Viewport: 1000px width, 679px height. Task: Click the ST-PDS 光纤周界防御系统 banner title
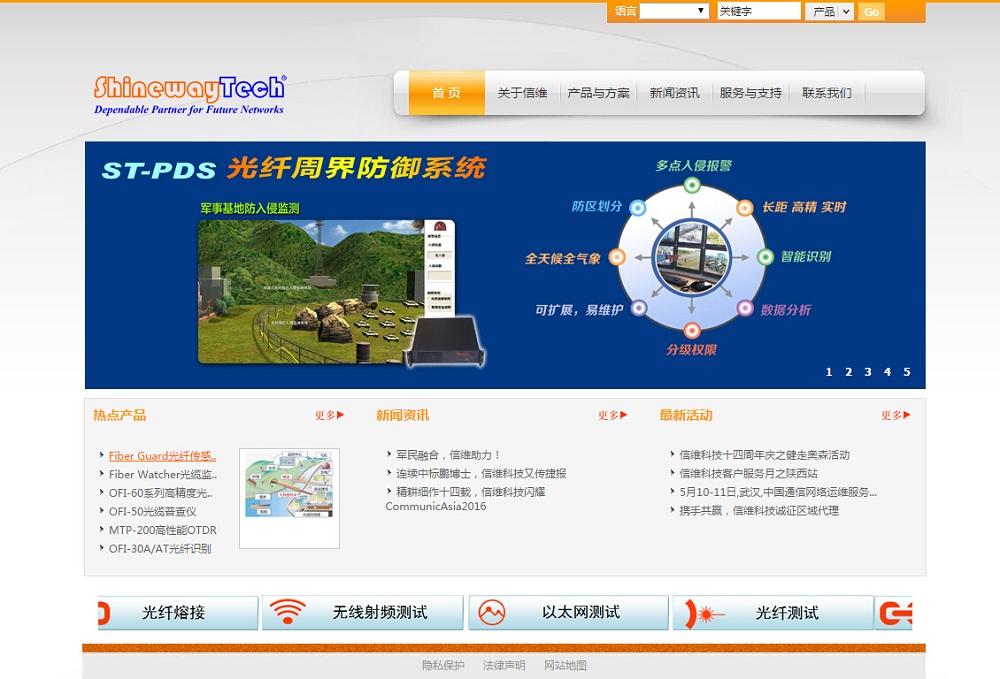click(294, 168)
